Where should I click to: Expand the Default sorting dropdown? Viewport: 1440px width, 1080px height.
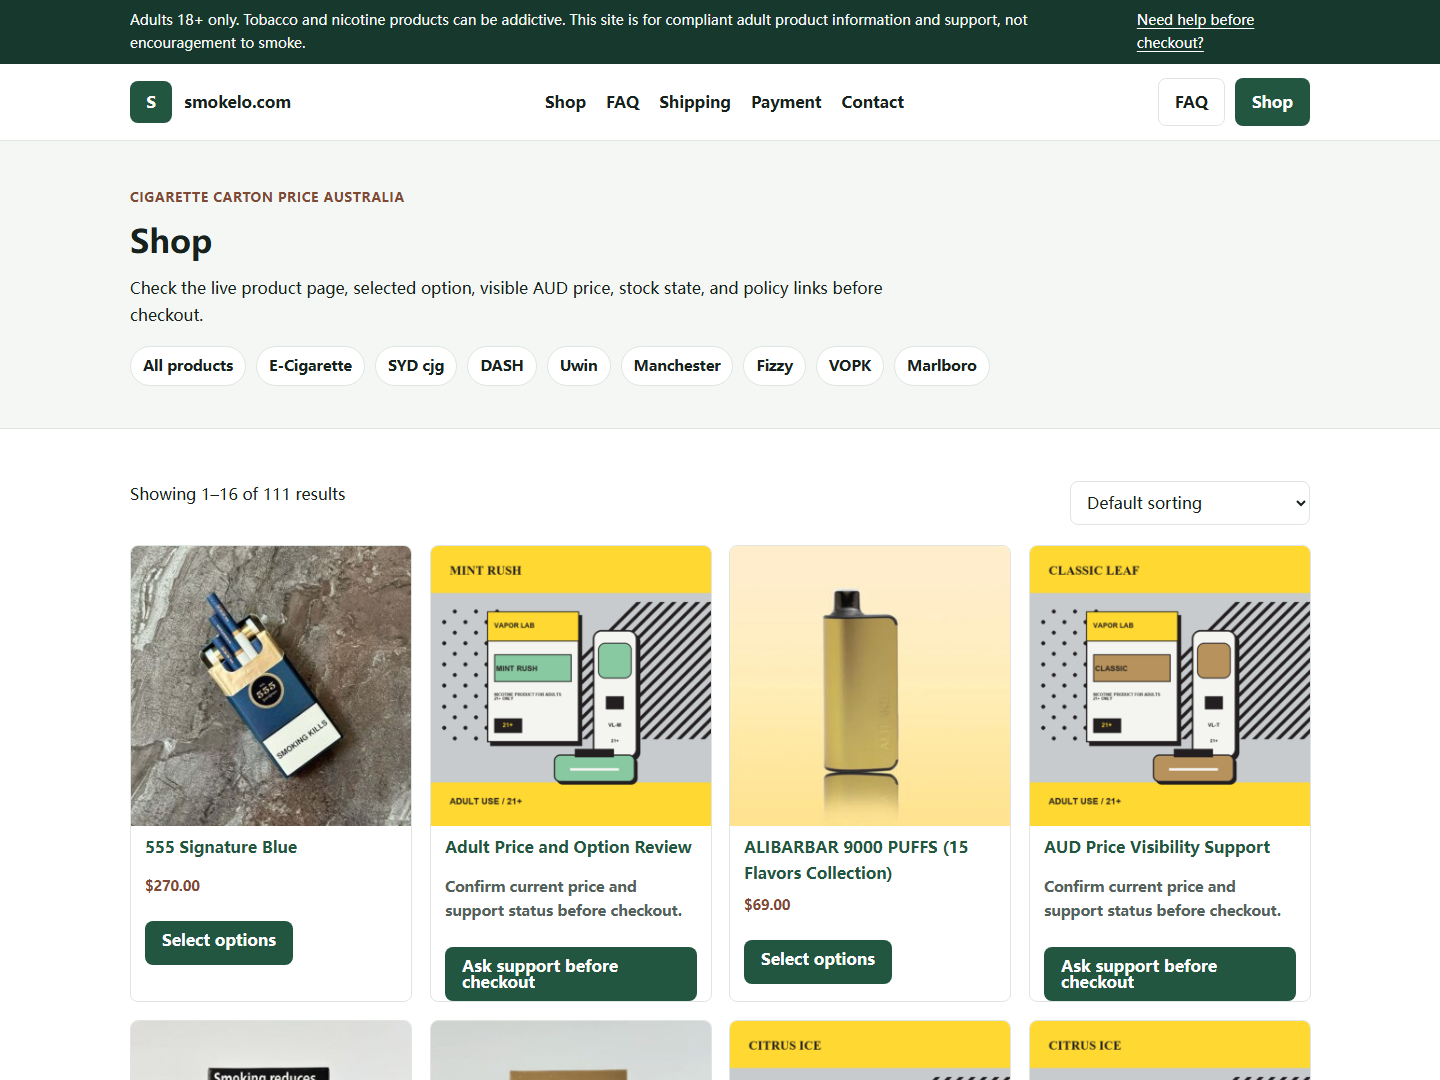click(x=1190, y=503)
